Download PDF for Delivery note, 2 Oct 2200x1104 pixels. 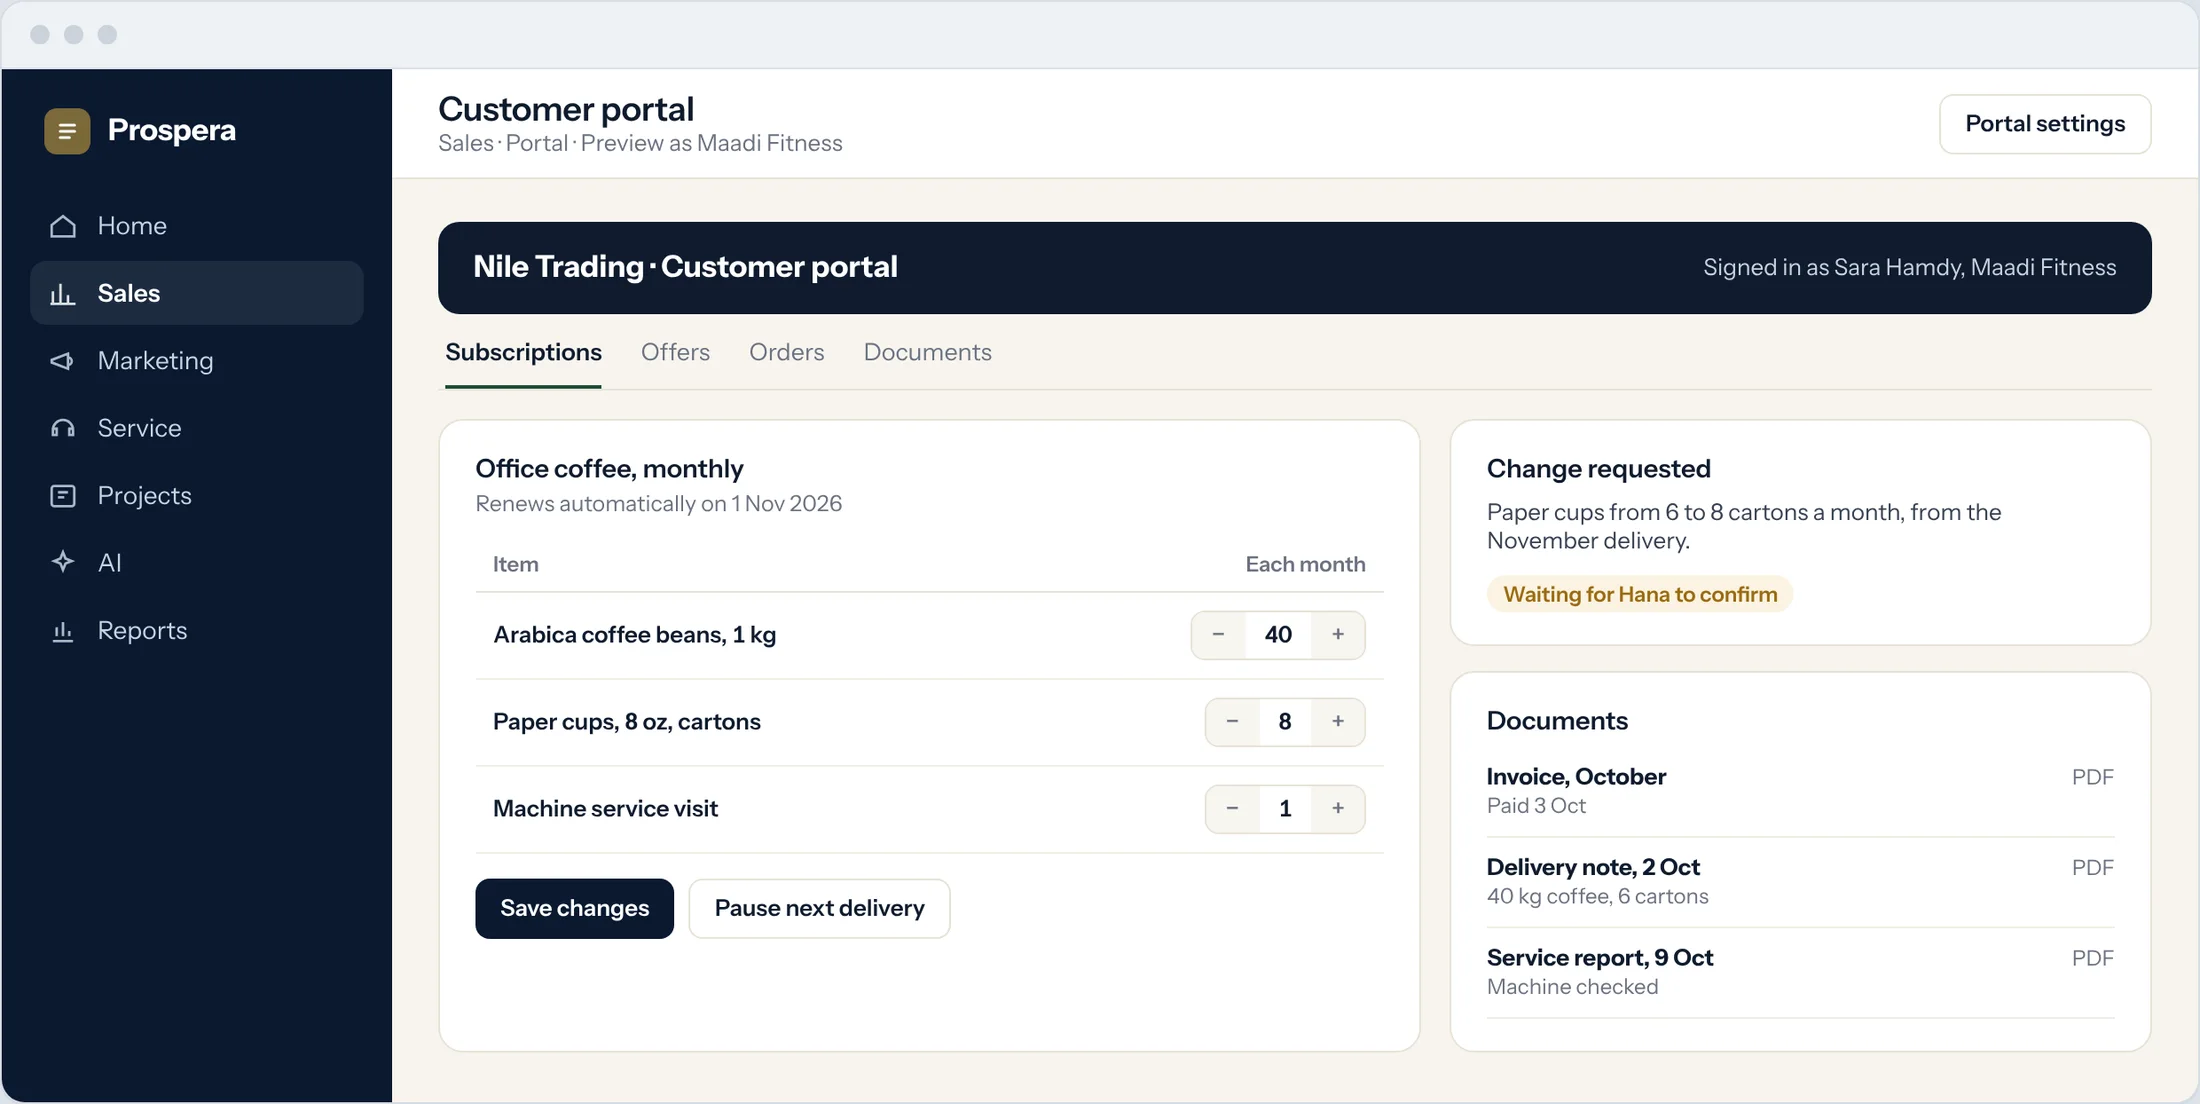tap(2092, 868)
